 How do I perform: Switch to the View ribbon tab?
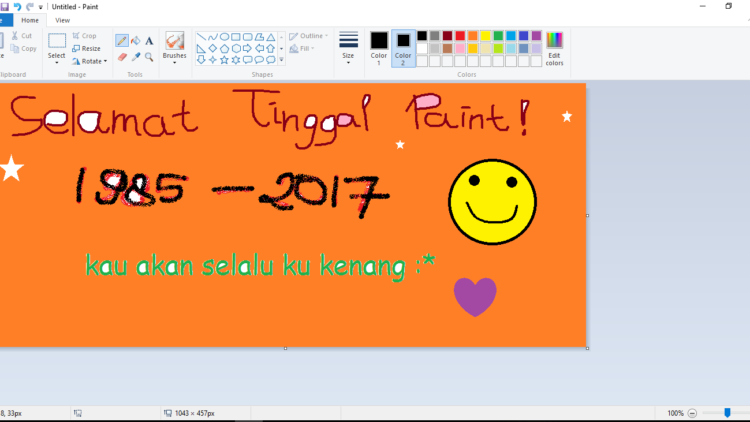[62, 20]
